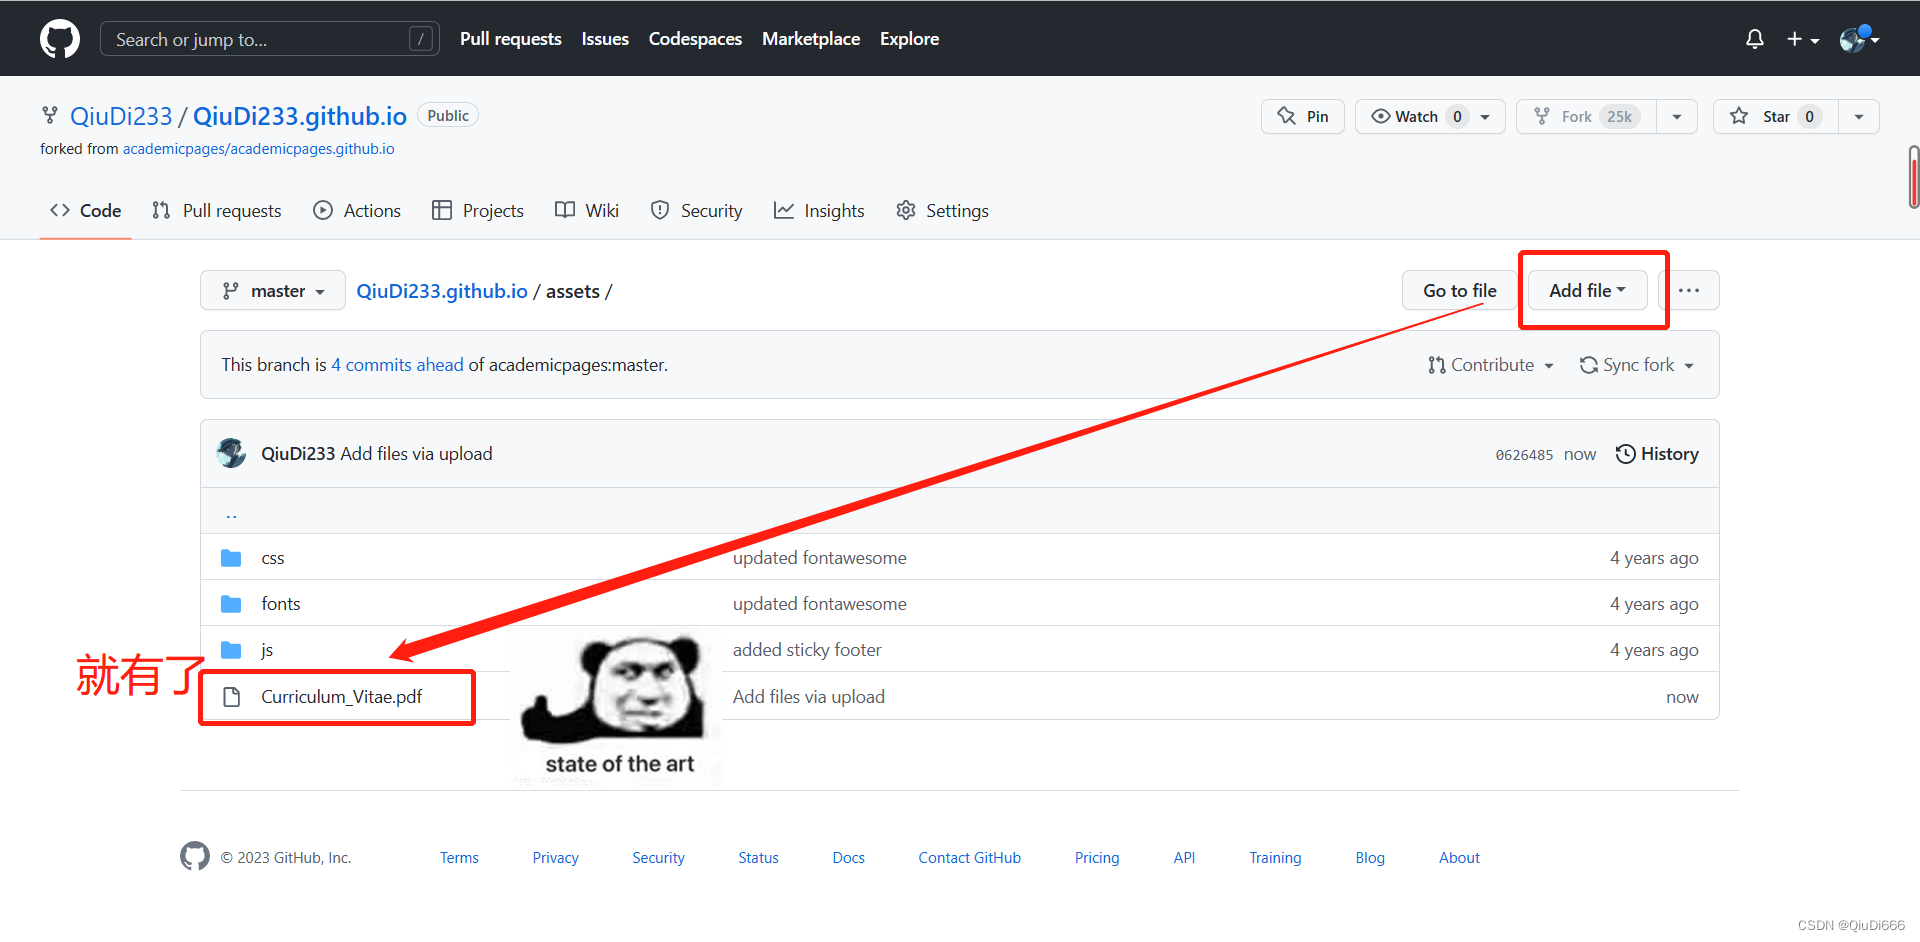The height and width of the screenshot is (942, 1920).
Task: Click the footer GitHub logo
Action: pos(195,856)
